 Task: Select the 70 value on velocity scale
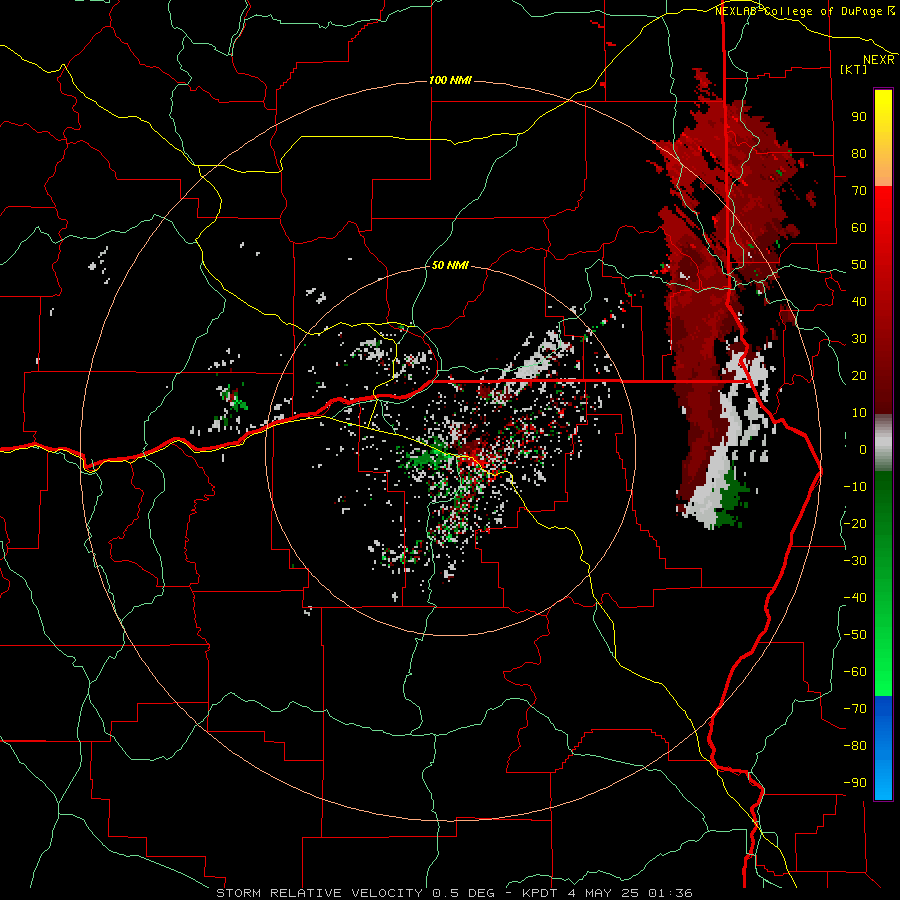(x=859, y=191)
